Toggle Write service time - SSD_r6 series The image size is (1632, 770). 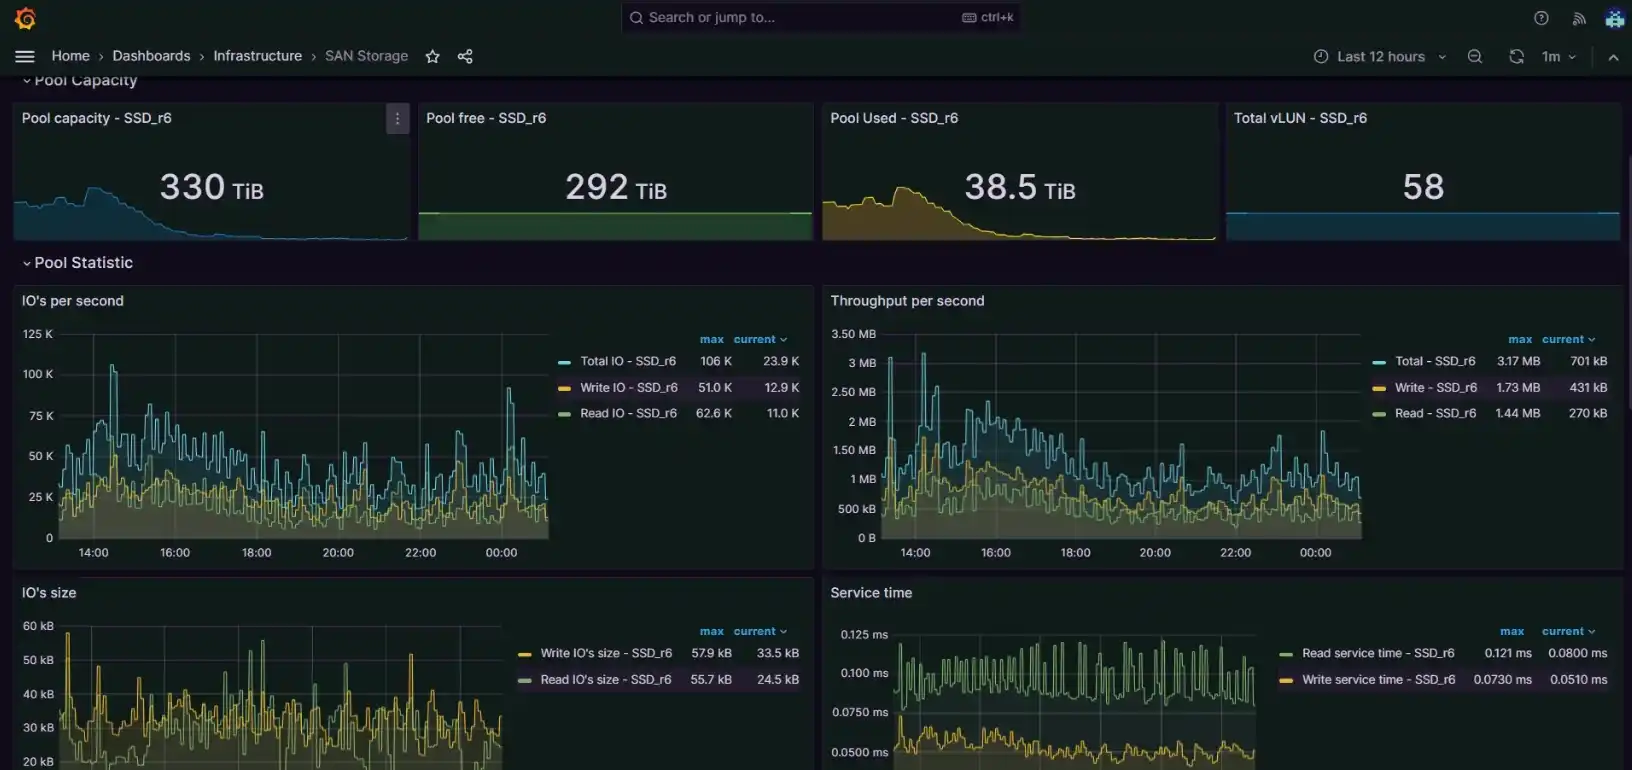(1378, 679)
